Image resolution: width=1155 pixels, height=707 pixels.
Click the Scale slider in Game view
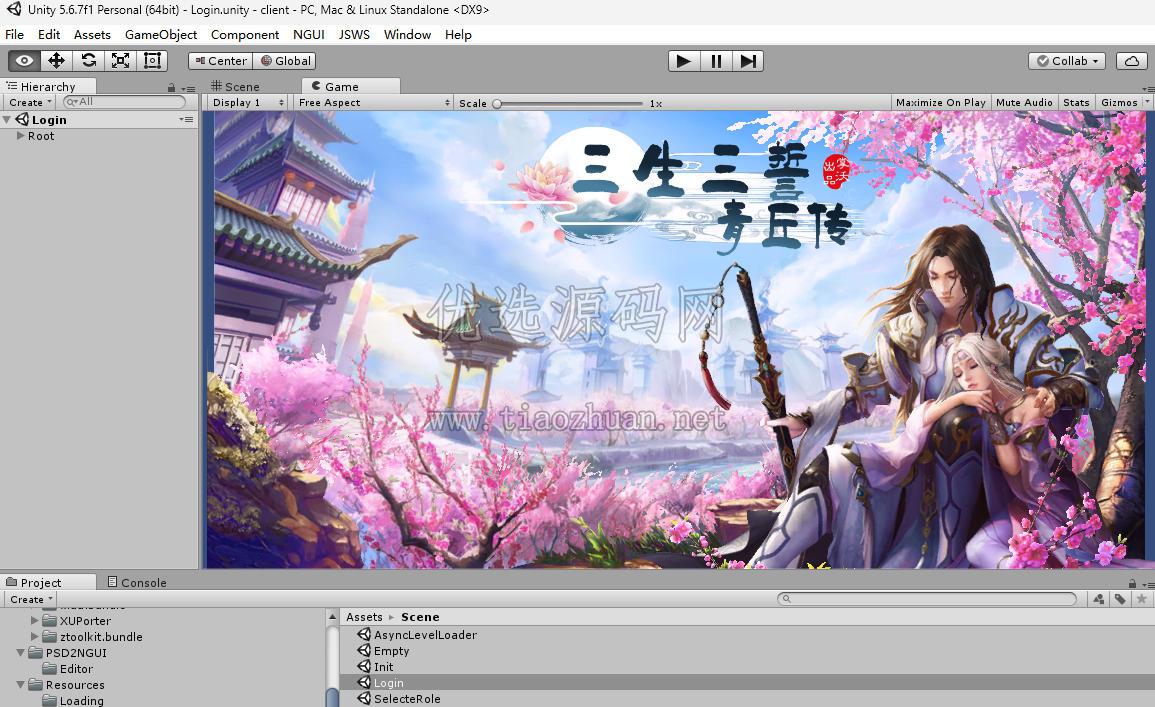[569, 104]
